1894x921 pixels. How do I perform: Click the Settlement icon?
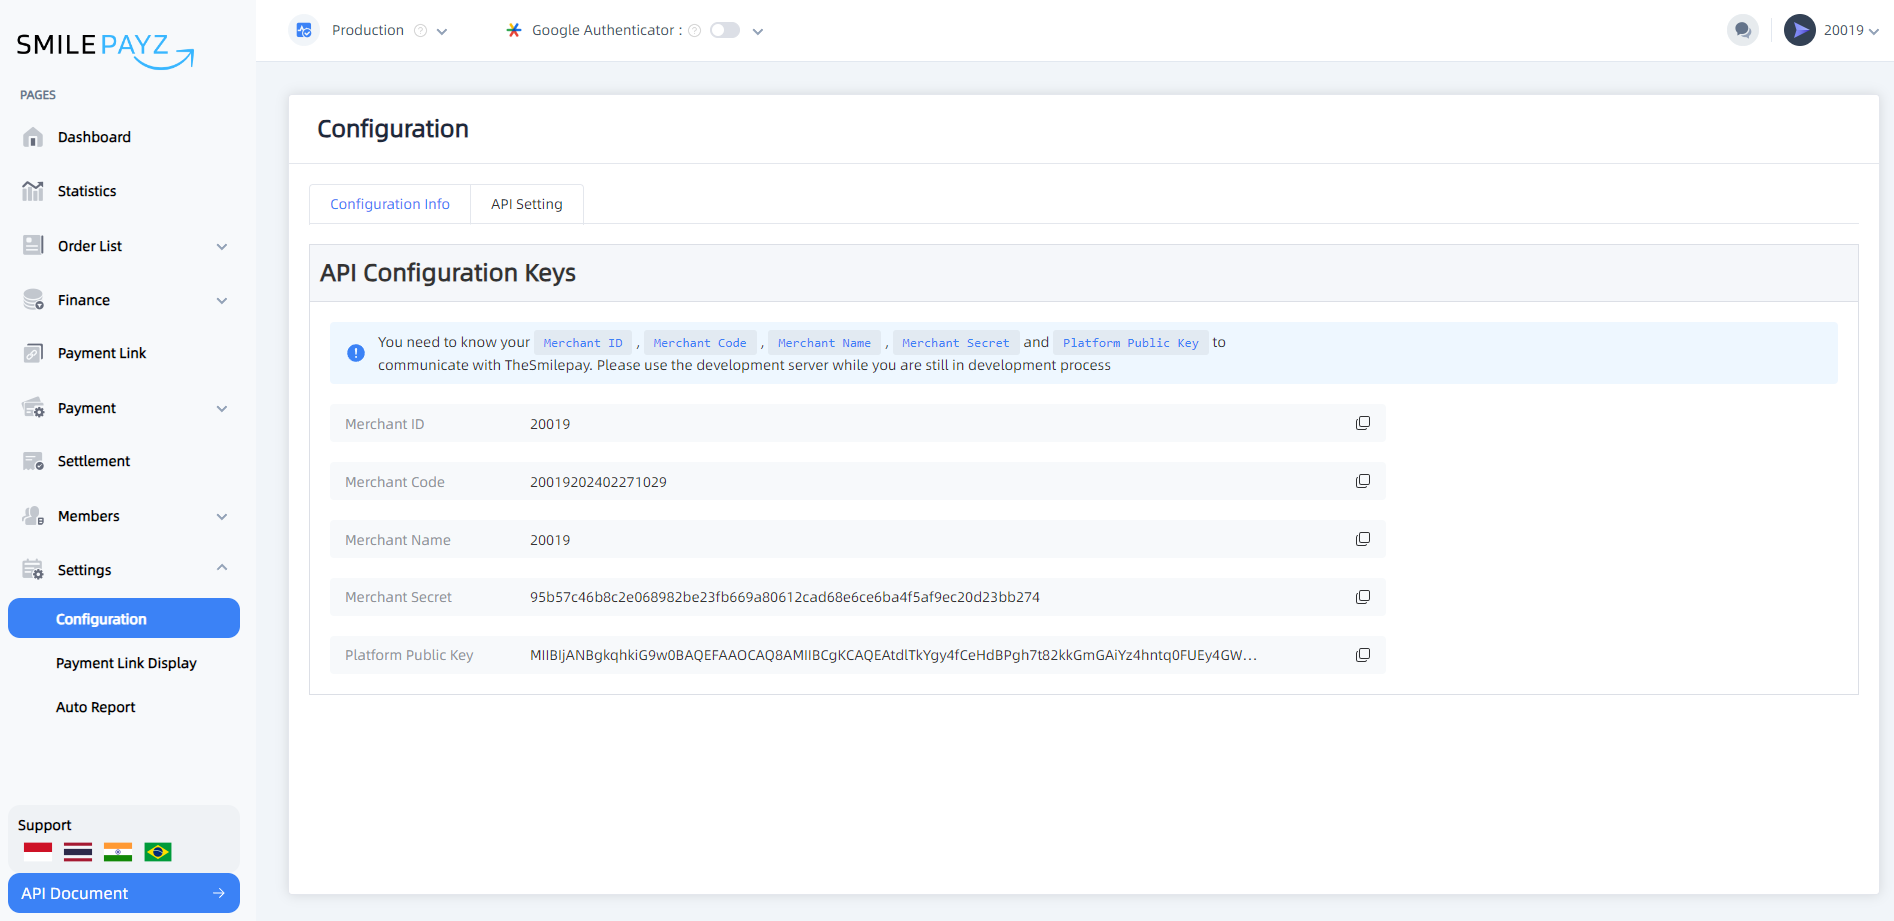click(x=33, y=461)
